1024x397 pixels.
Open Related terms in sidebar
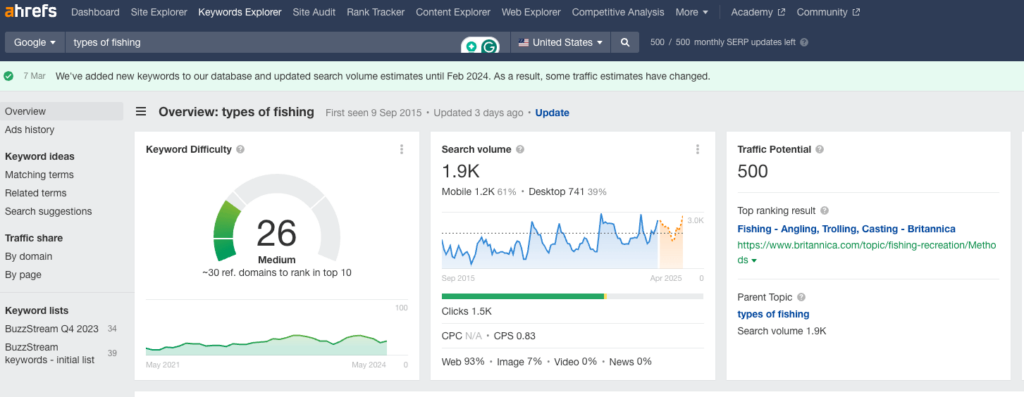35,193
